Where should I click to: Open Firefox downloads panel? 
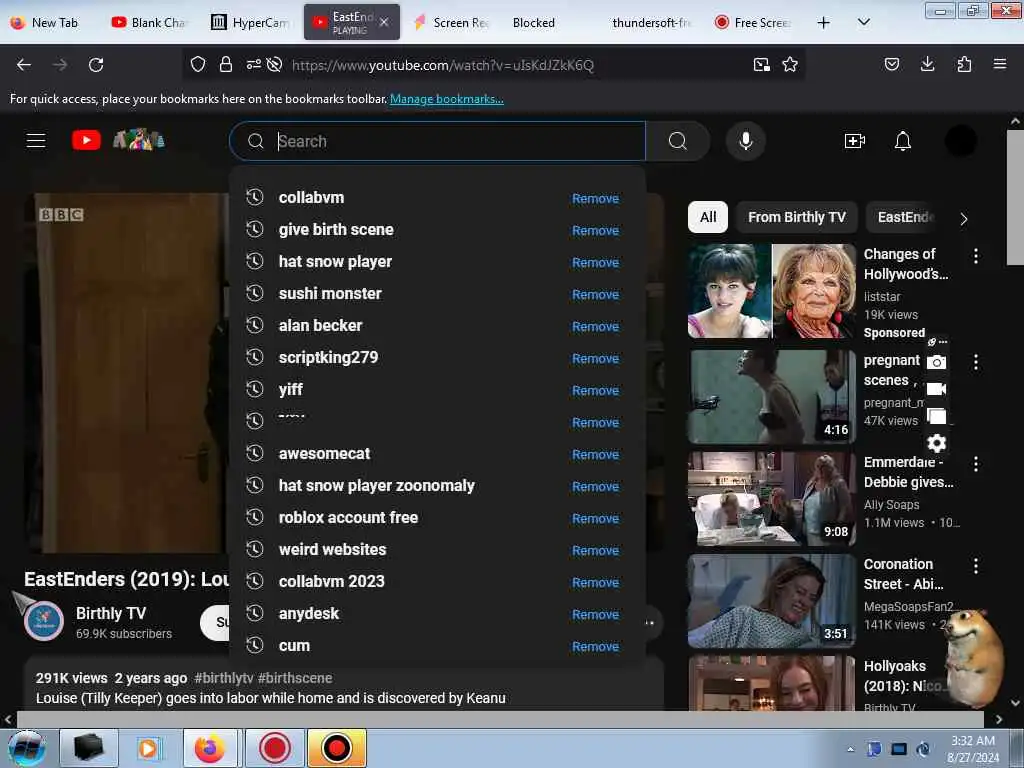tap(927, 64)
